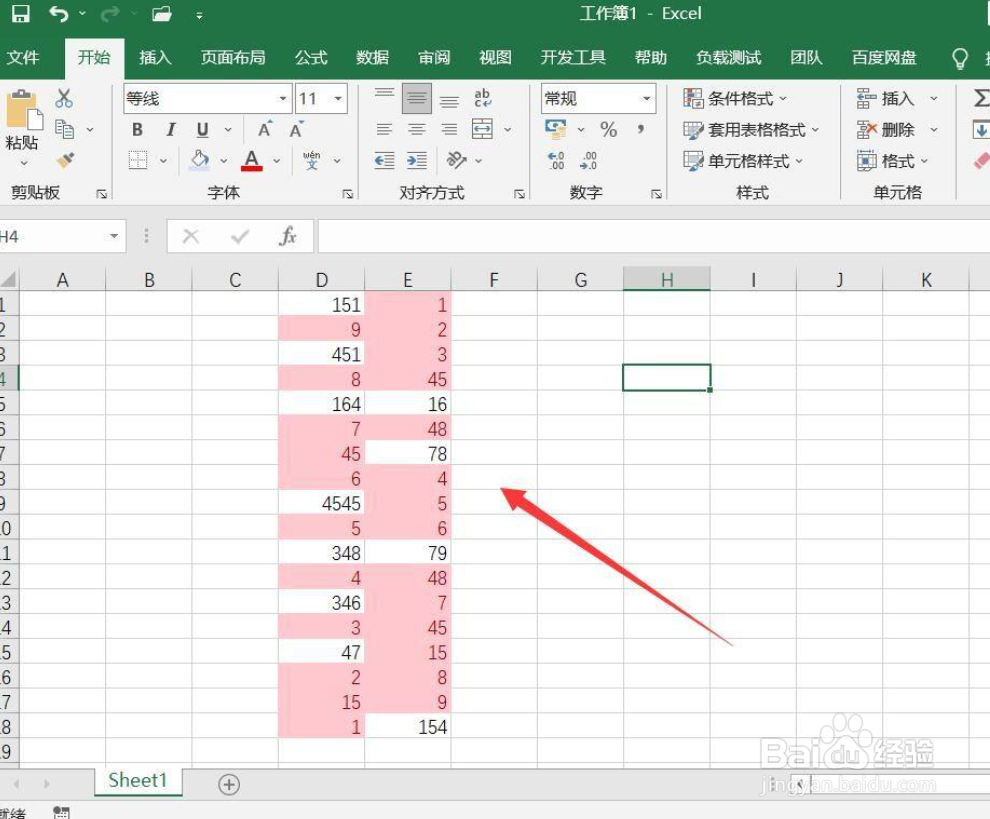The image size is (990, 819).
Task: Open the font size dropdown showing 11
Action: click(x=338, y=99)
